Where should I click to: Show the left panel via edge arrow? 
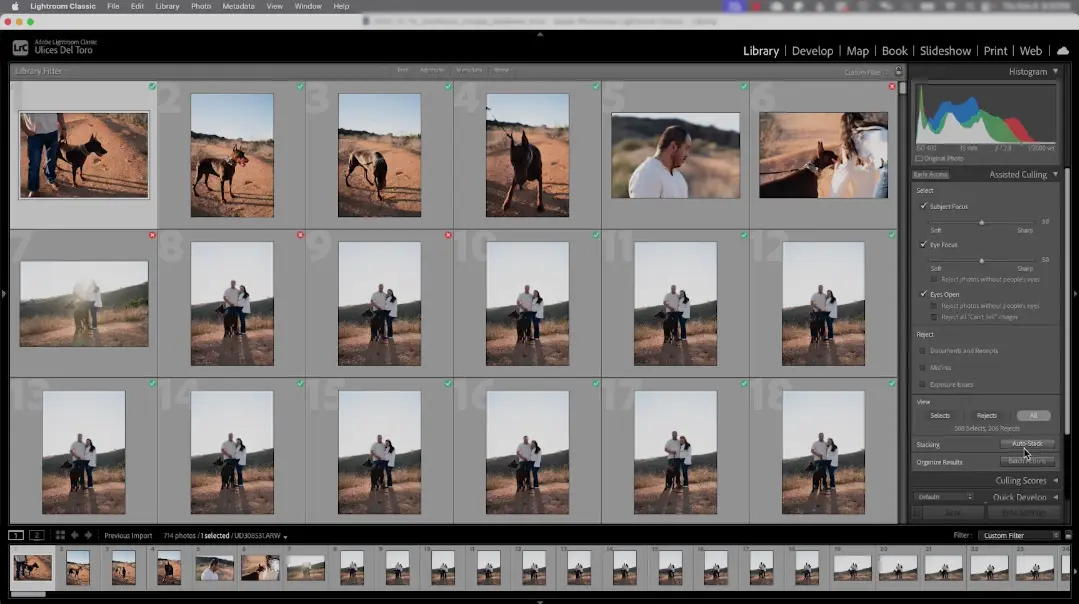[3, 294]
